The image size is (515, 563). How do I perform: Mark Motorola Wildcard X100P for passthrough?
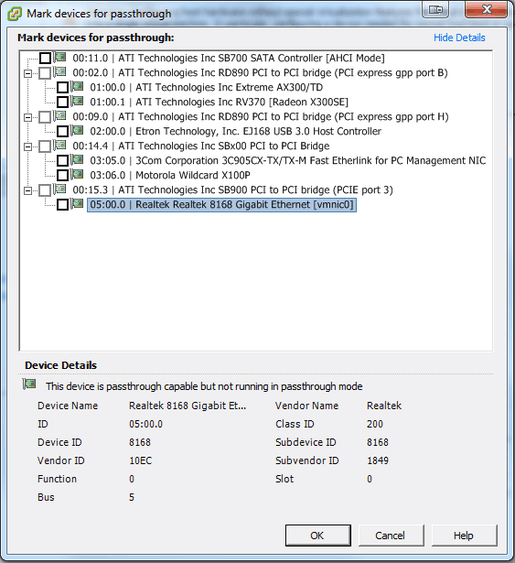[63, 175]
